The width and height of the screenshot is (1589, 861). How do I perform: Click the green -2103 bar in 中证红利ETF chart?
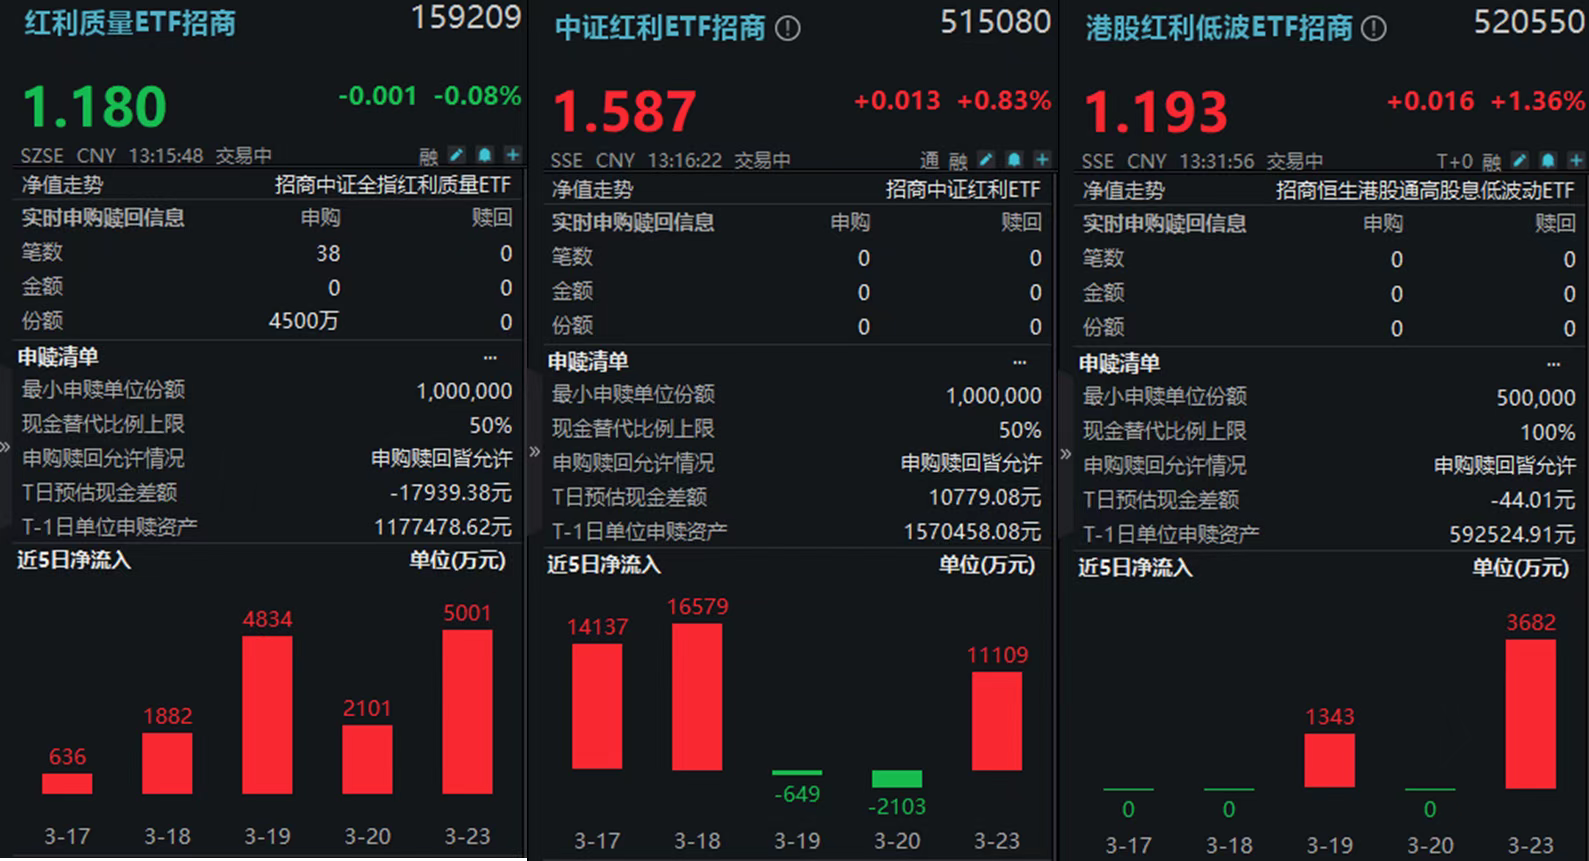click(897, 779)
